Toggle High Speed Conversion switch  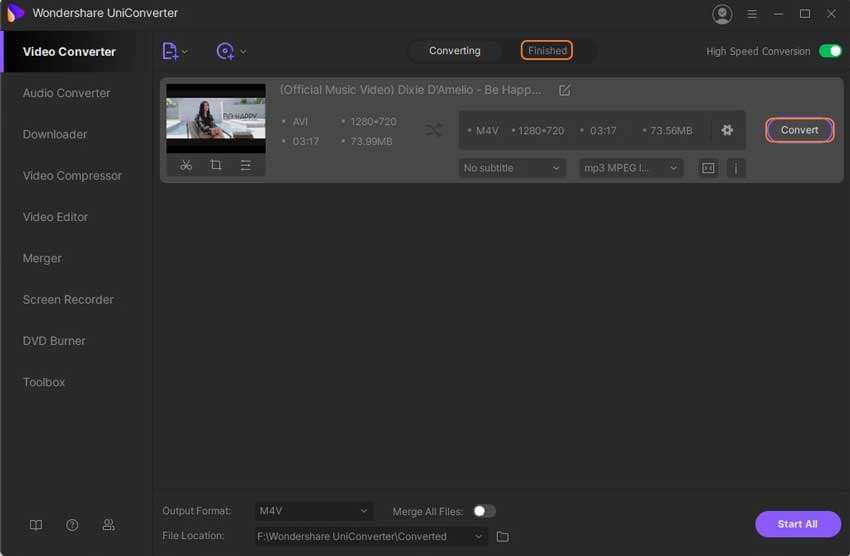click(x=830, y=51)
